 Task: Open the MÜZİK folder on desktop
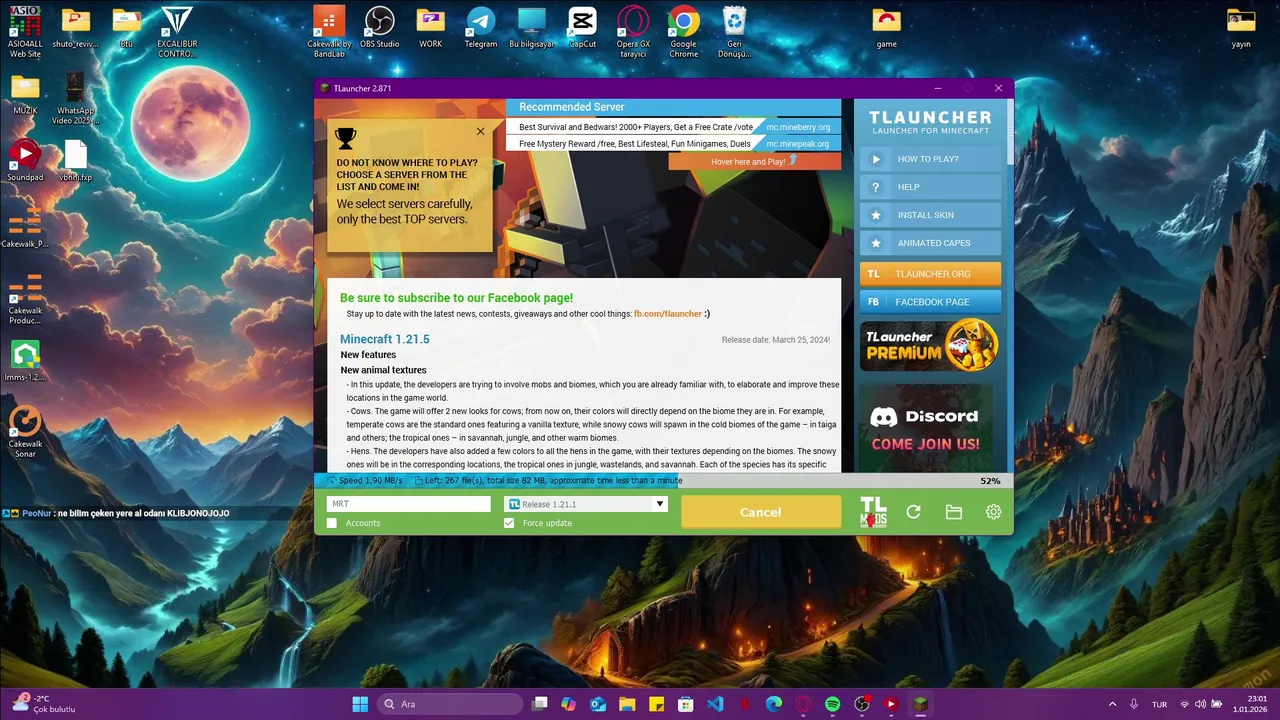[x=25, y=95]
